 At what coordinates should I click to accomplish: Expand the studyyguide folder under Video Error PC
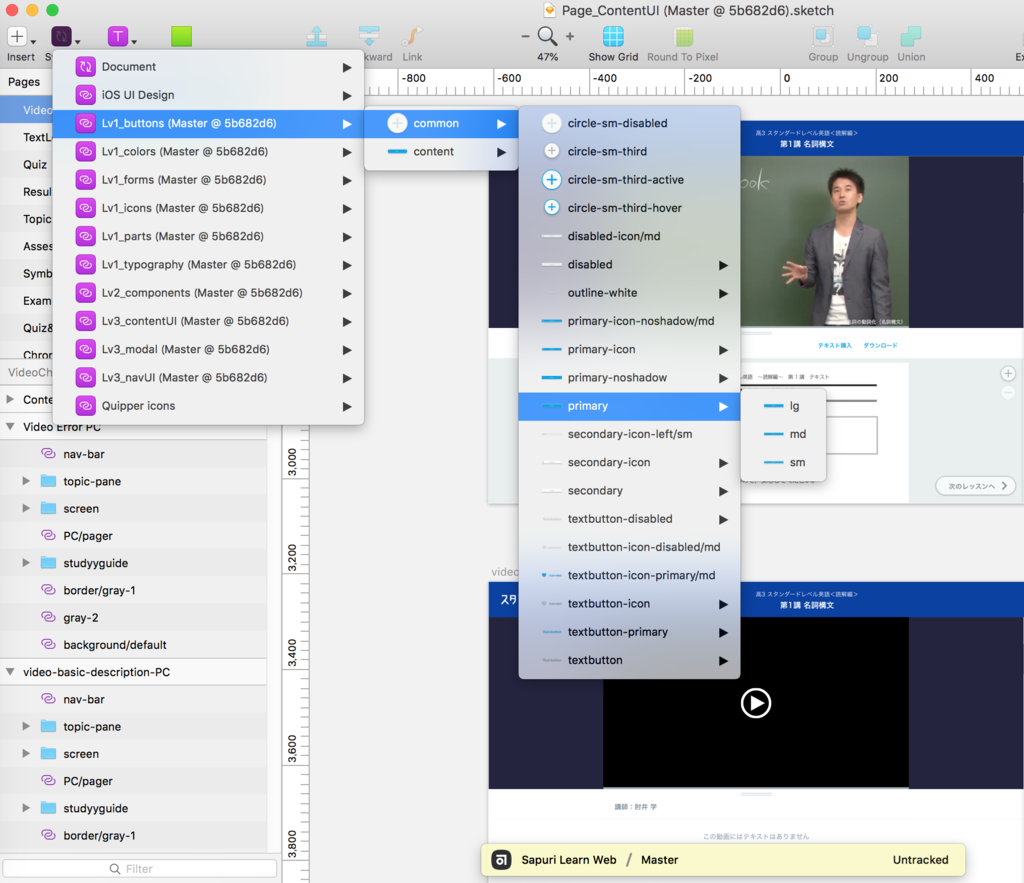(27, 563)
